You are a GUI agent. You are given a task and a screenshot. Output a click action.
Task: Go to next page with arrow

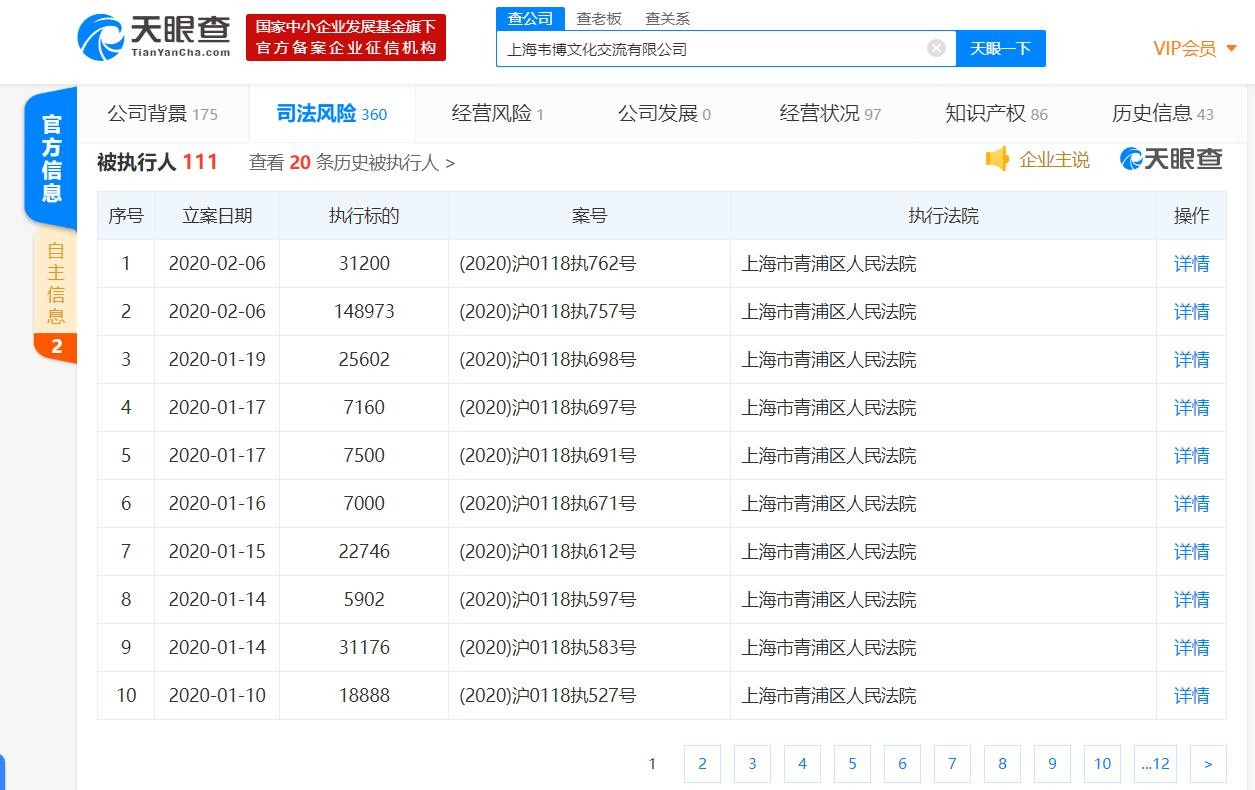(1208, 764)
